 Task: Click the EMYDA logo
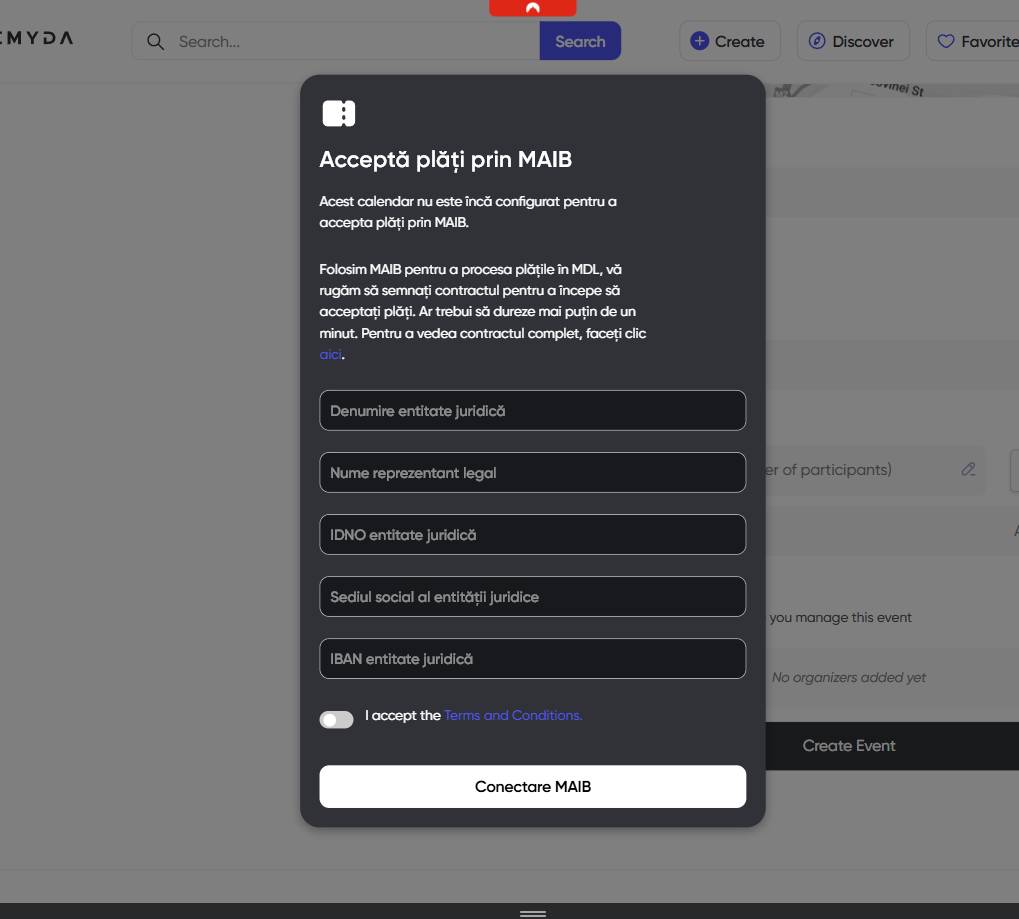coord(37,38)
